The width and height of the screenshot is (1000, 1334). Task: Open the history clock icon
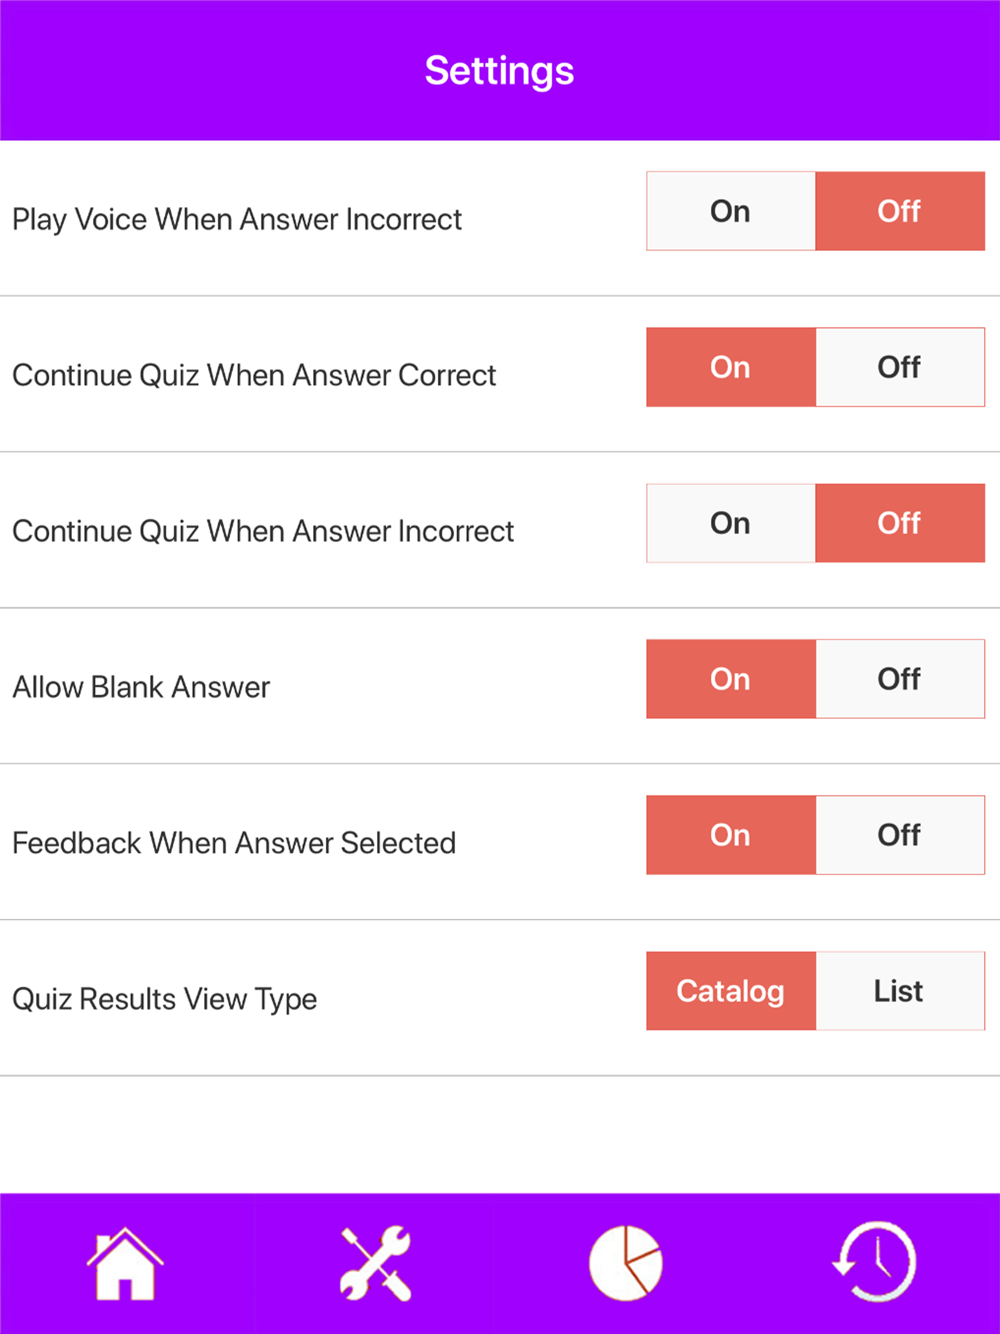tap(875, 1264)
